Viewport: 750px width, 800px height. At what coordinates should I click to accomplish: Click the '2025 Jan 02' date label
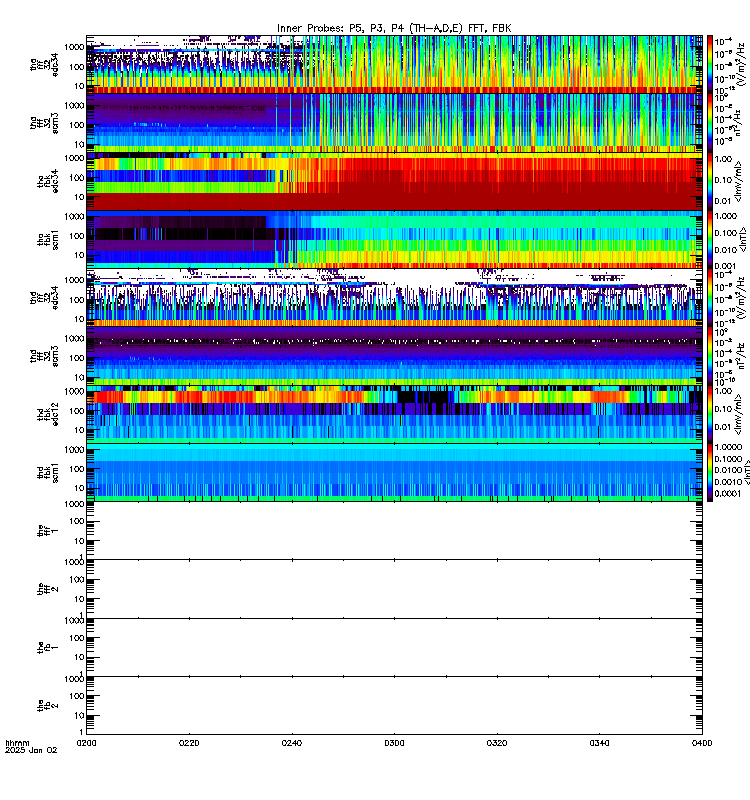[x=31, y=751]
